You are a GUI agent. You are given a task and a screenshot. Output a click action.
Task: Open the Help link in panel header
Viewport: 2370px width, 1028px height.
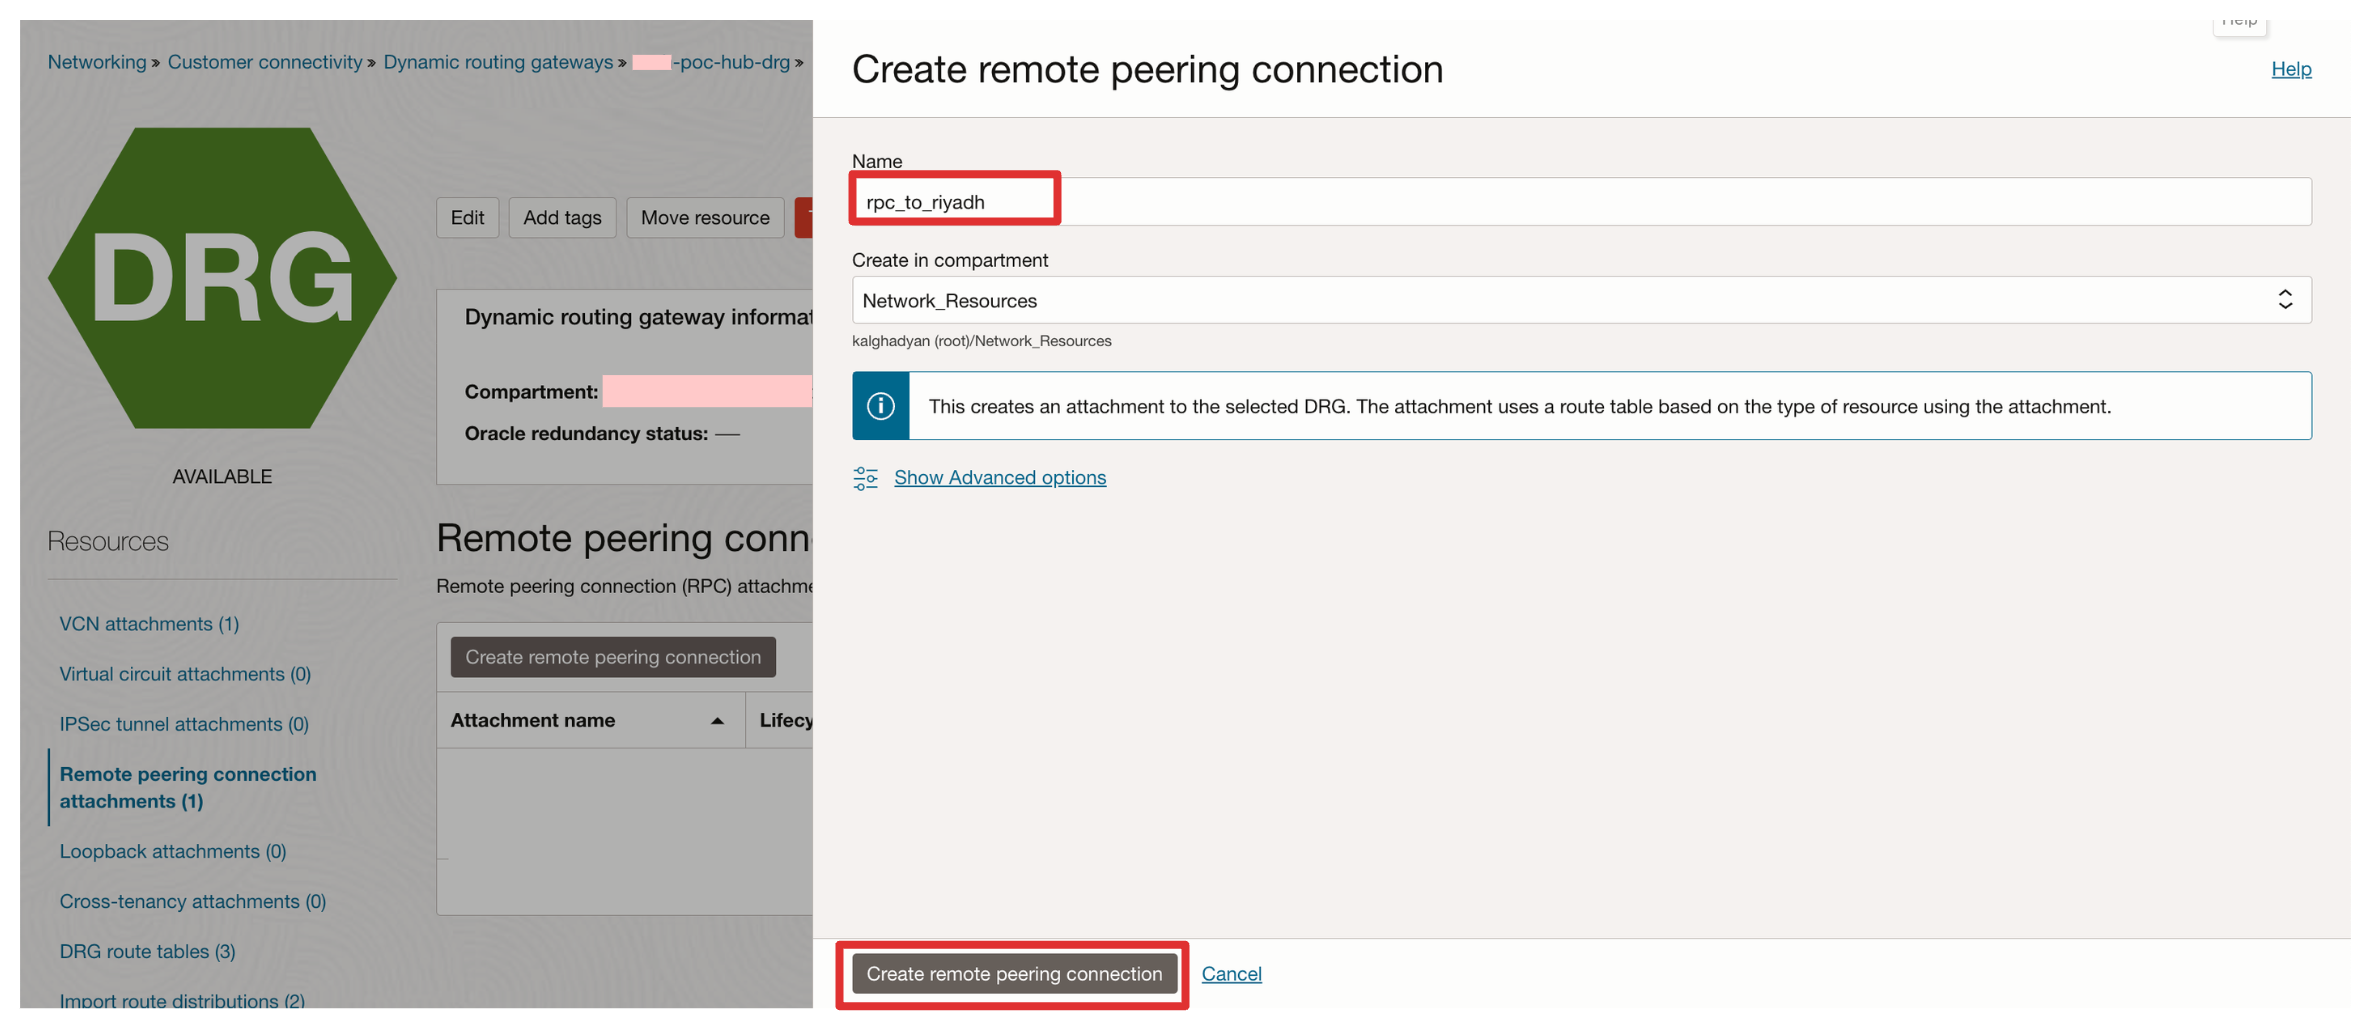point(2290,69)
